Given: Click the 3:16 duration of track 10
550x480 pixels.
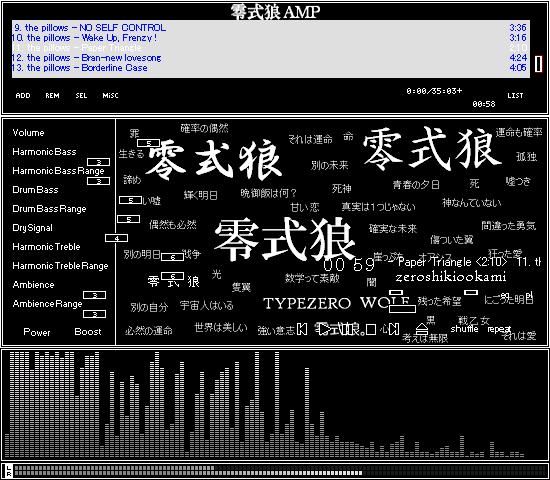Looking at the screenshot, I should tap(518, 38).
